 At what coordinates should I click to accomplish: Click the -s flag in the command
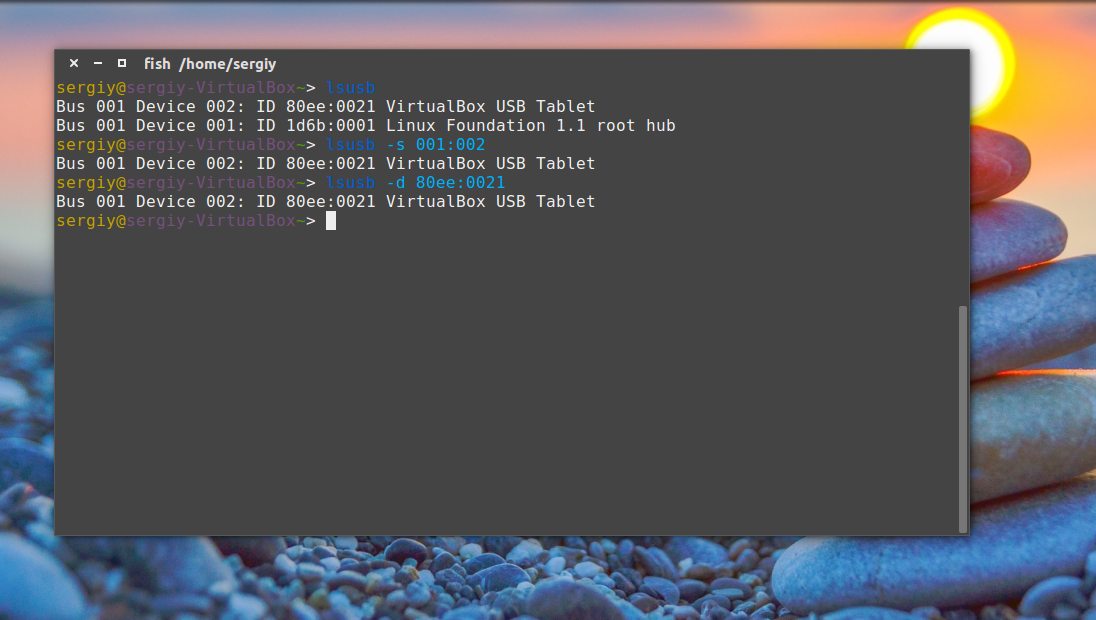pyautogui.click(x=396, y=144)
